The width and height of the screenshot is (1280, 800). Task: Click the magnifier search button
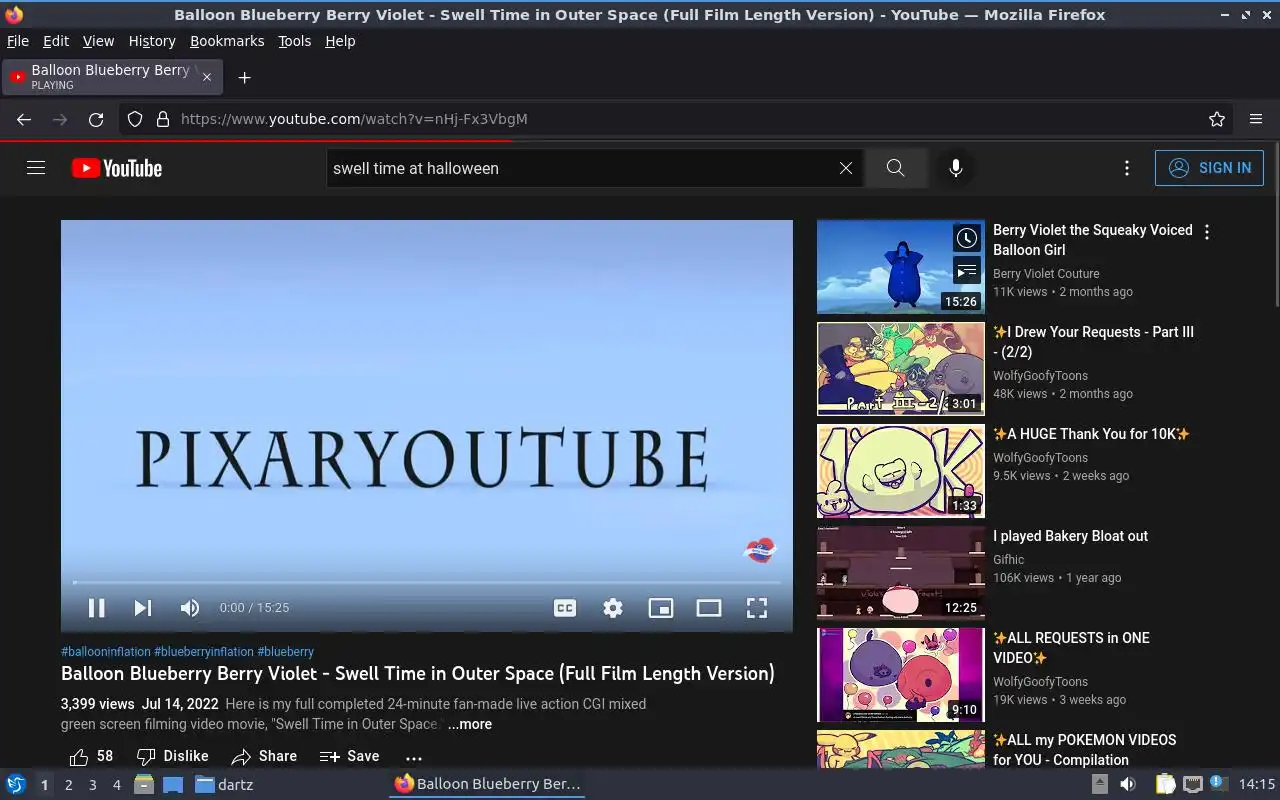(895, 168)
